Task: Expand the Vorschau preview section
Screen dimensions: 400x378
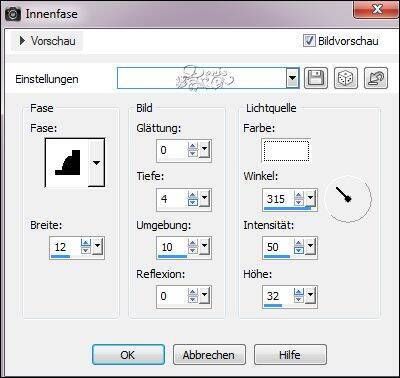Action: pyautogui.click(x=47, y=41)
